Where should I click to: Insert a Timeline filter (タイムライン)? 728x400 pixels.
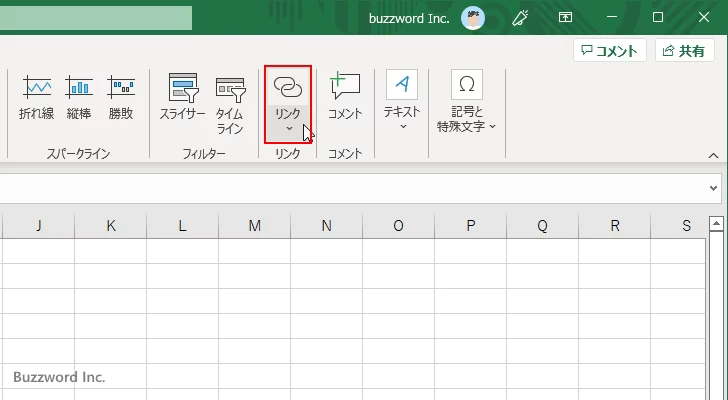[230, 103]
